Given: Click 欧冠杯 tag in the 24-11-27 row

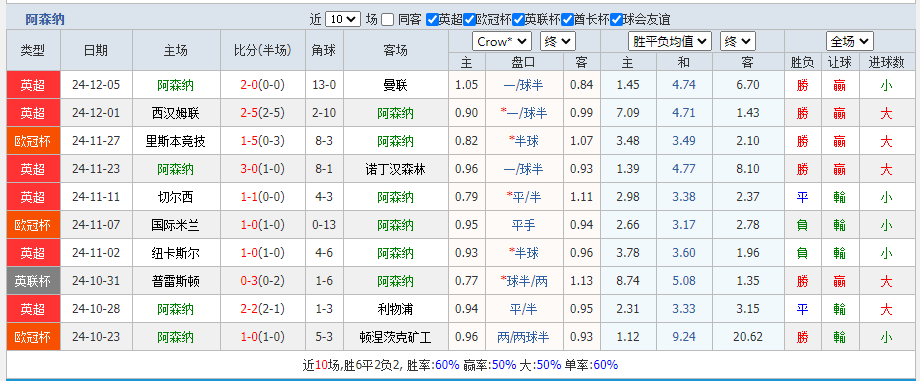Looking at the screenshot, I should tap(33, 141).
